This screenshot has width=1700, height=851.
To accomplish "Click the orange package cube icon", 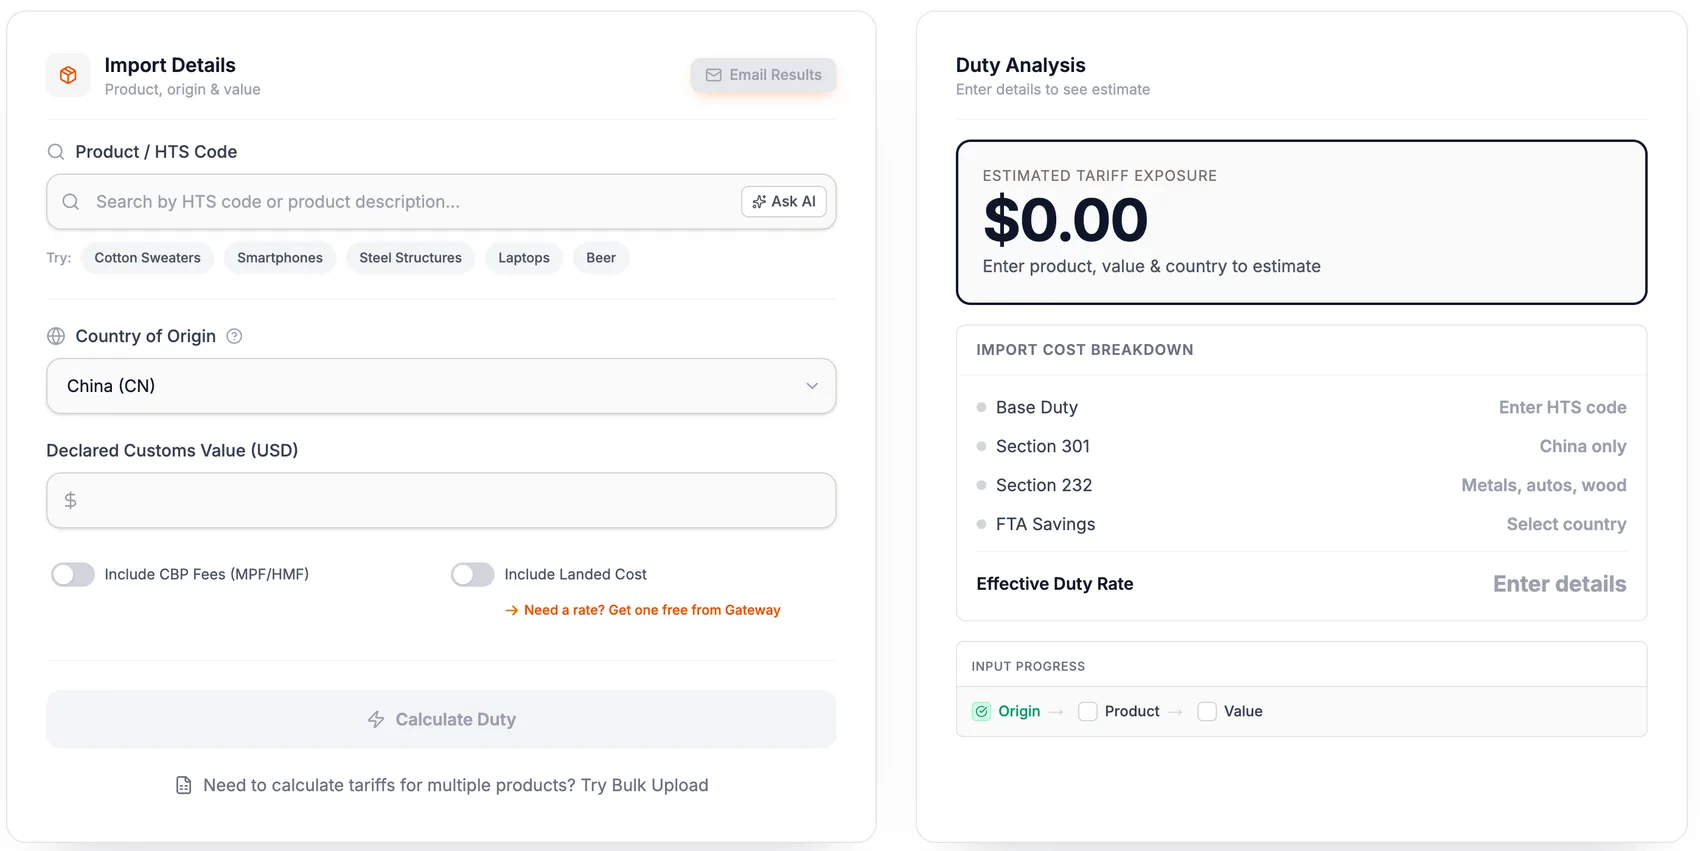I will [68, 75].
